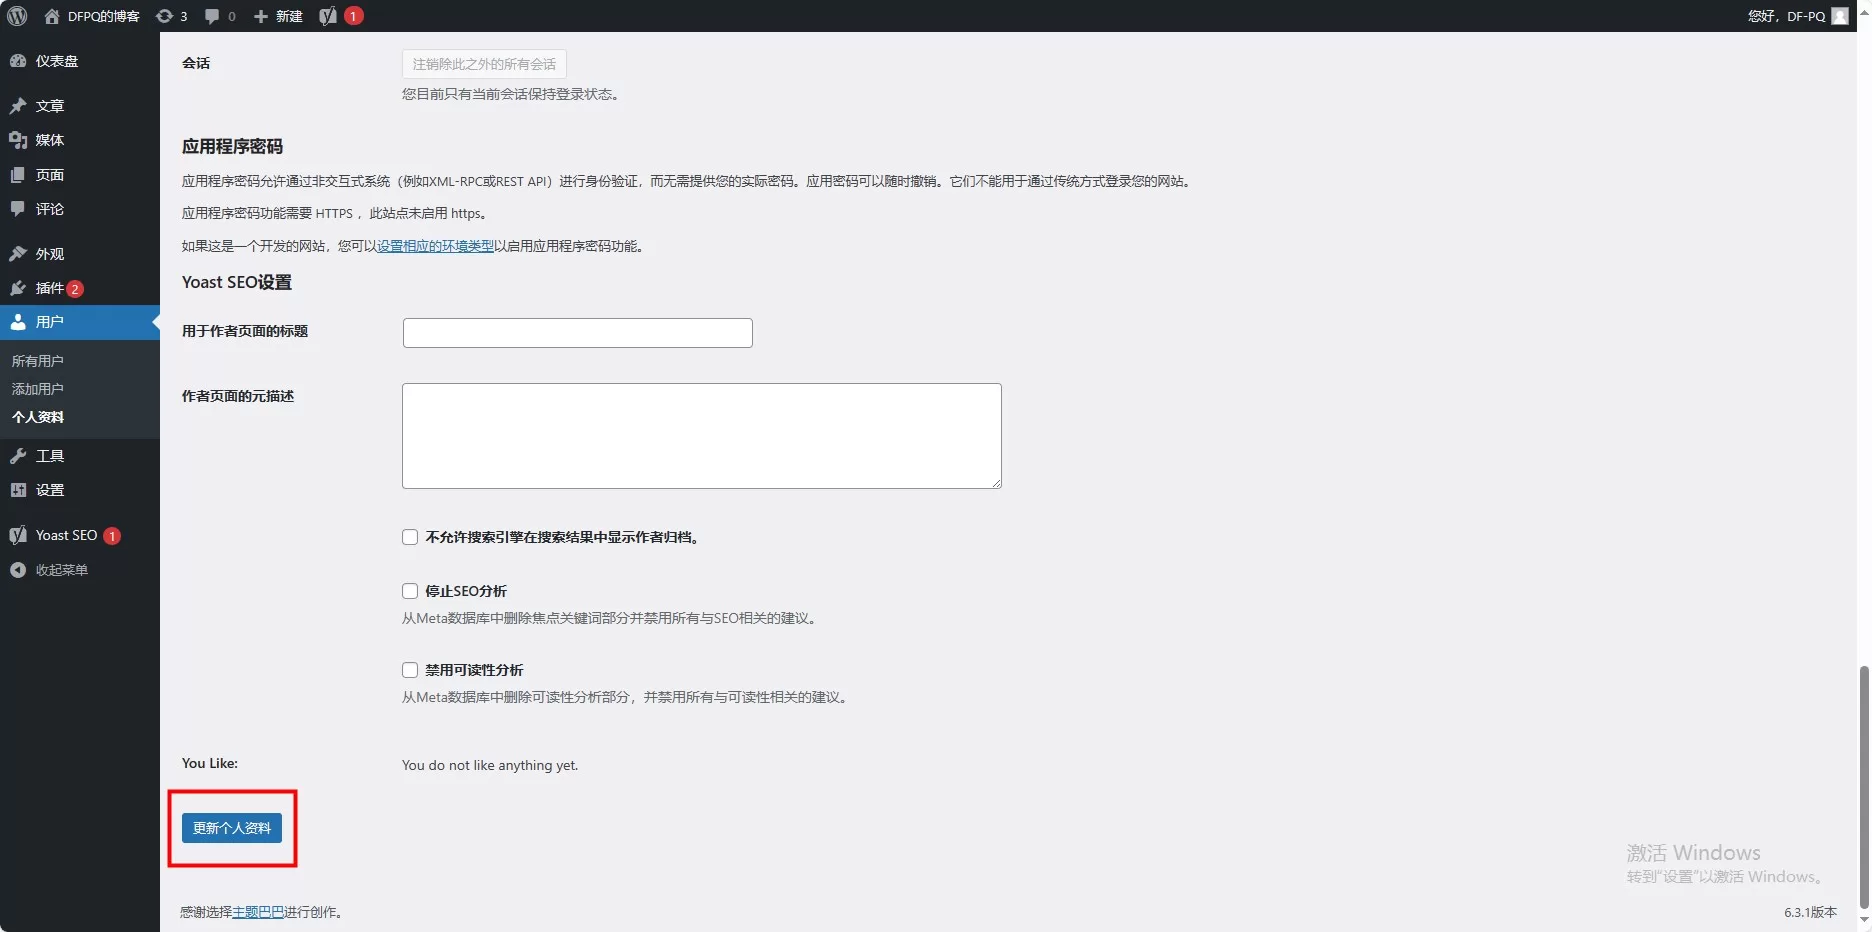Image resolution: width=1872 pixels, height=932 pixels.
Task: Click the red notification badge on 插件
Action: coord(75,289)
